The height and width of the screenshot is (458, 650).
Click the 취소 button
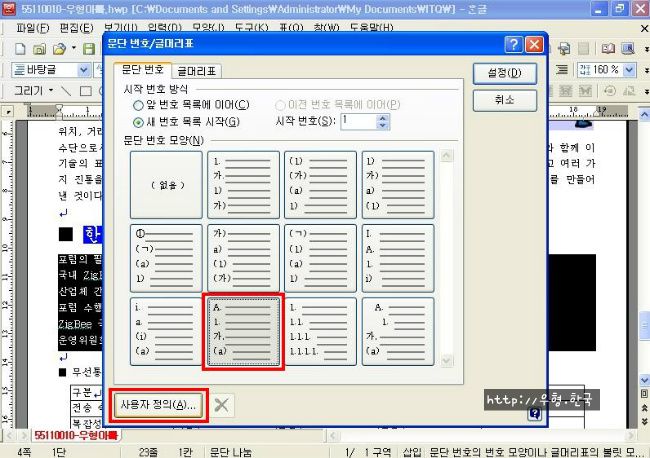point(504,100)
